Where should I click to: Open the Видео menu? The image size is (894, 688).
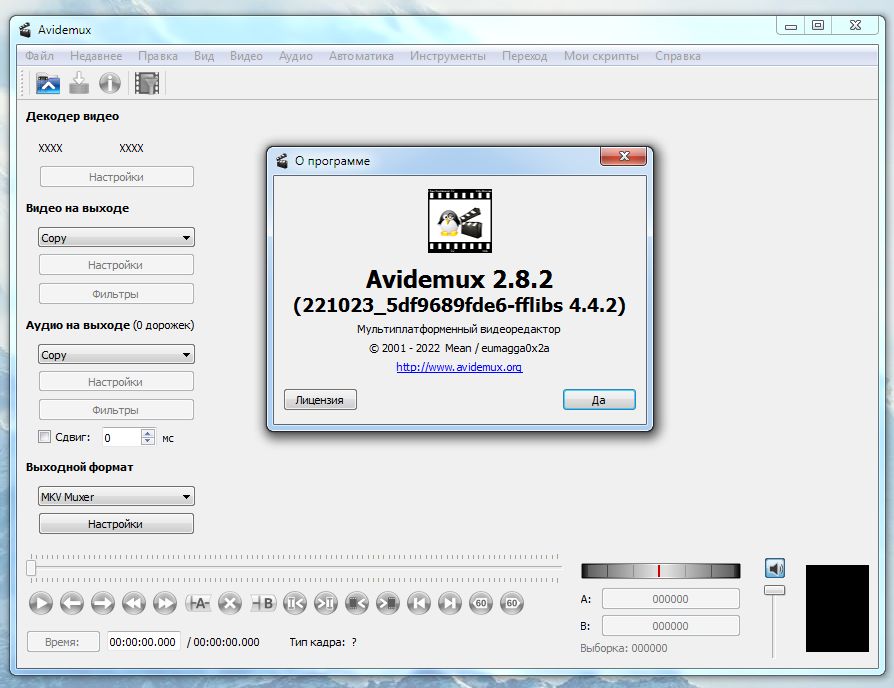[x=246, y=56]
